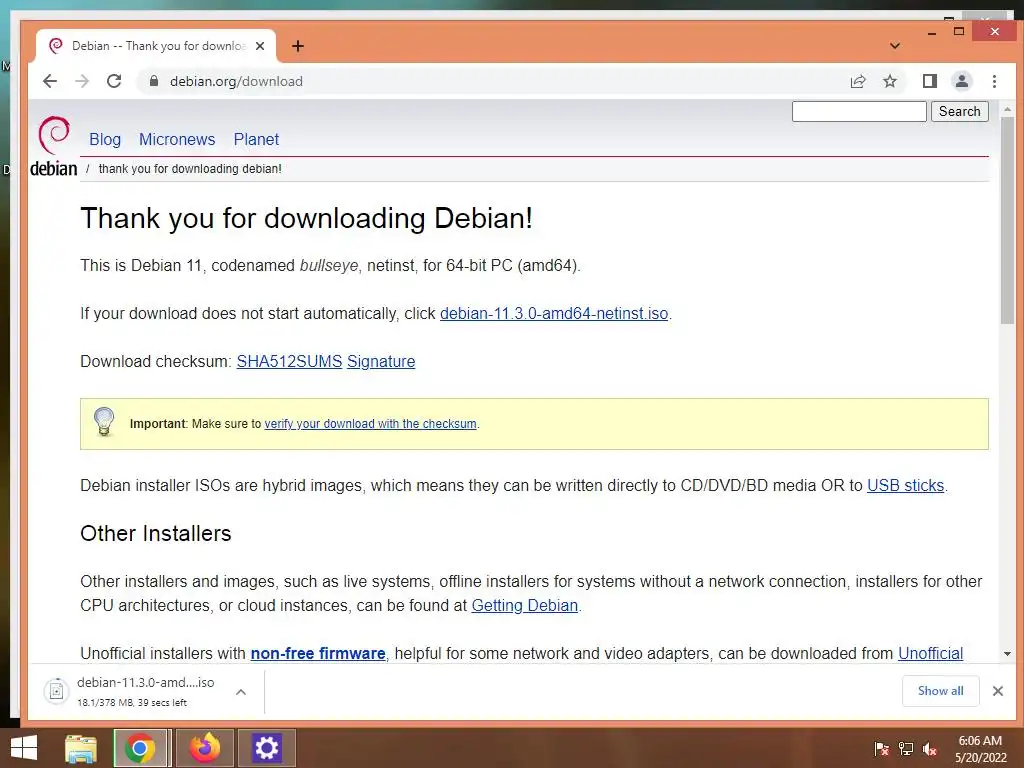Open File Explorer from the taskbar

81,748
